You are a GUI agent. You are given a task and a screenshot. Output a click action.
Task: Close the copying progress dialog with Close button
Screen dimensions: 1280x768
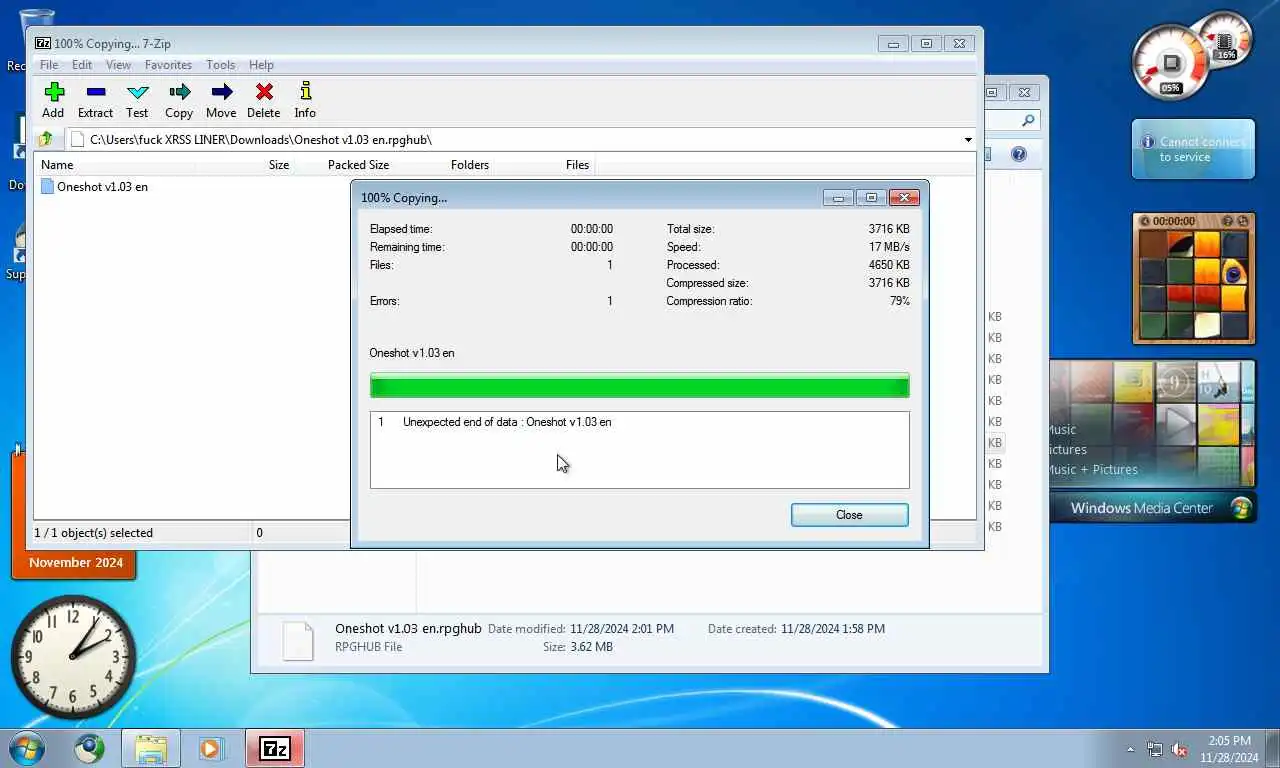point(849,515)
